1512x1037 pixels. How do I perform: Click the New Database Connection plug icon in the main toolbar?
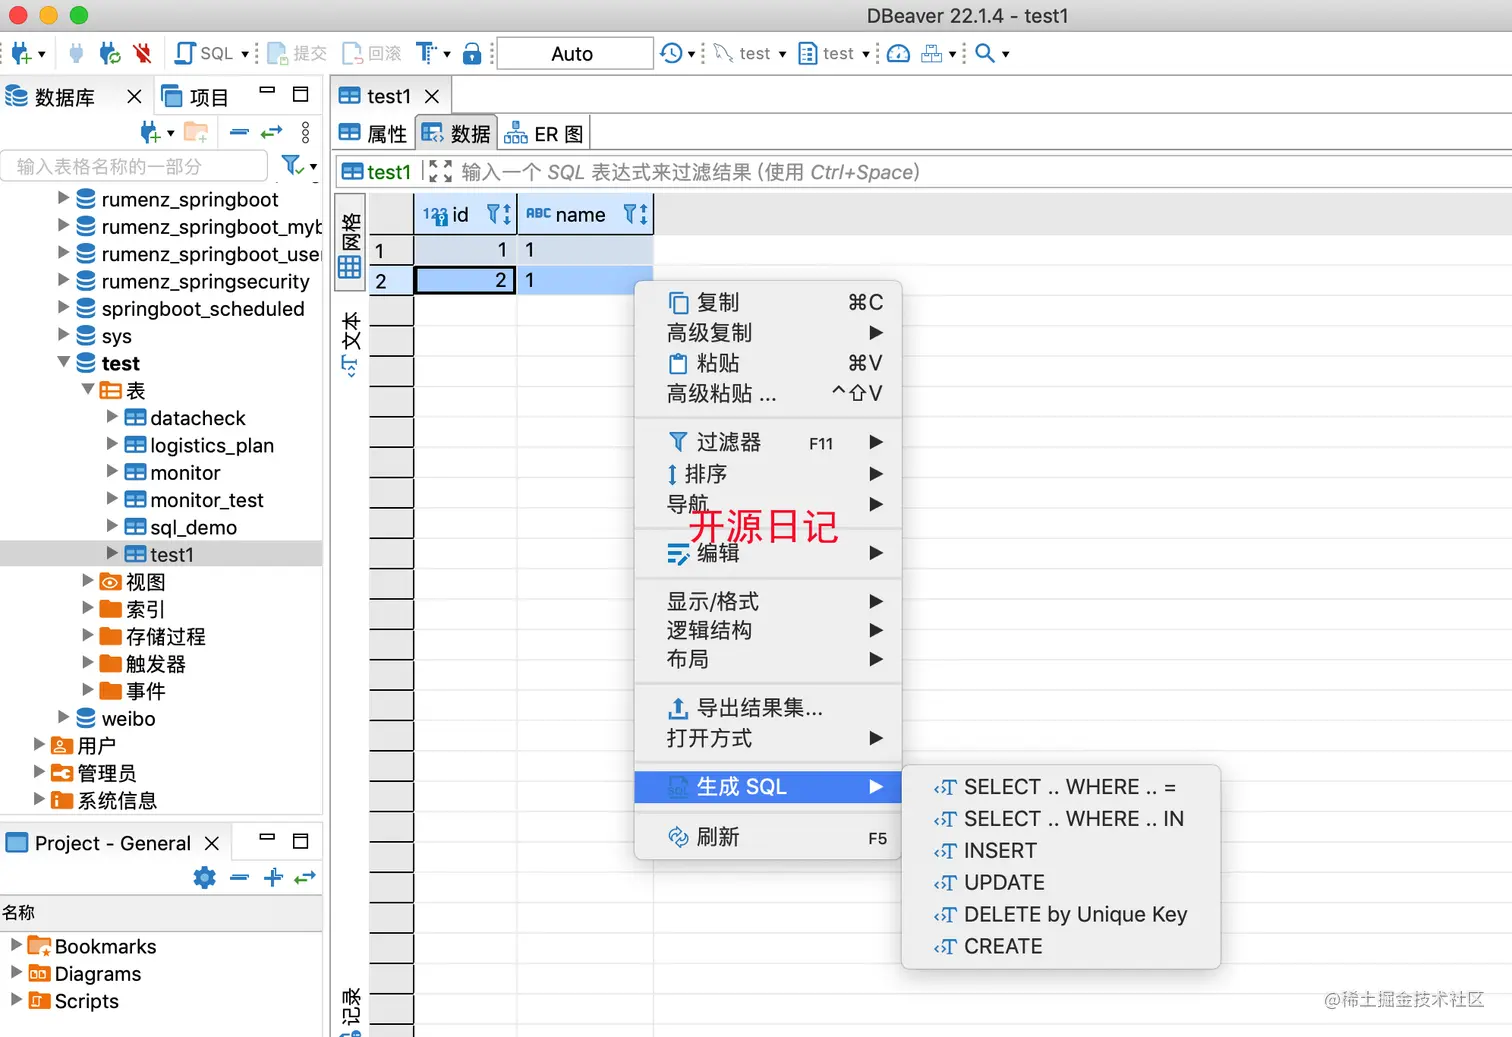pyautogui.click(x=21, y=53)
